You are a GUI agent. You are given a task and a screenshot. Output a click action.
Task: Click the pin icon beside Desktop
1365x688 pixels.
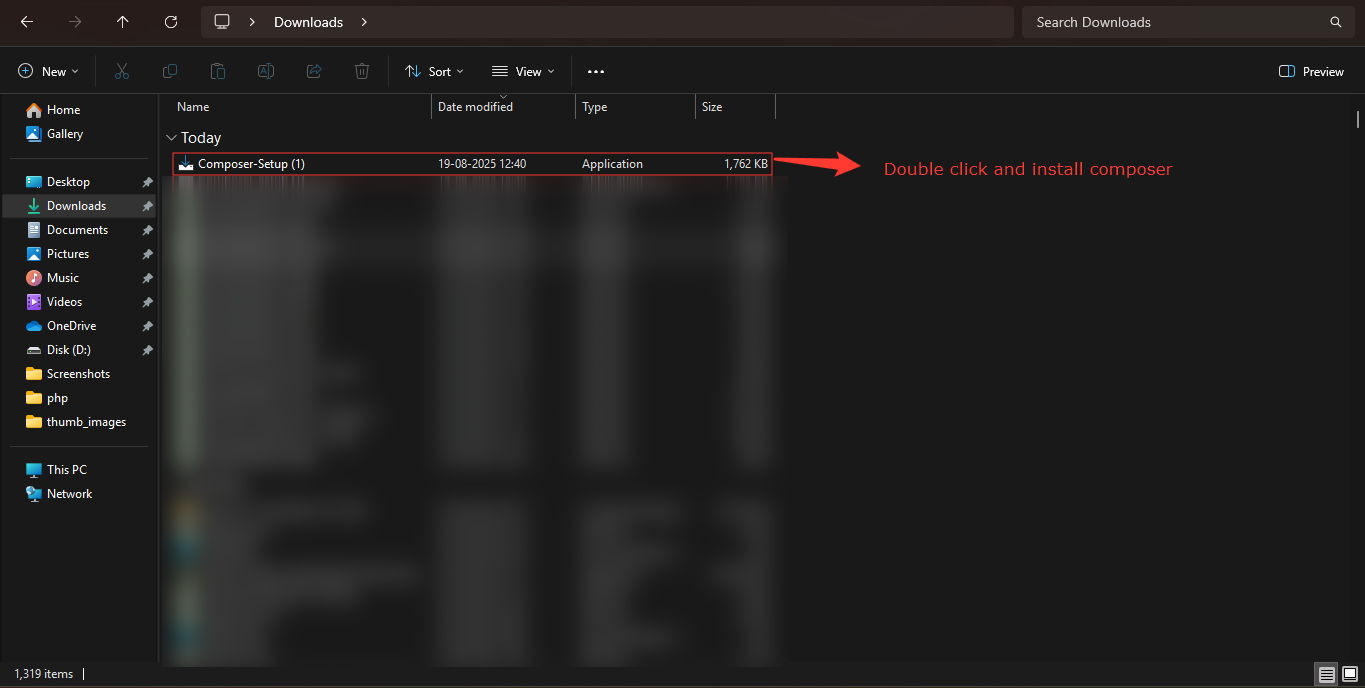(147, 182)
